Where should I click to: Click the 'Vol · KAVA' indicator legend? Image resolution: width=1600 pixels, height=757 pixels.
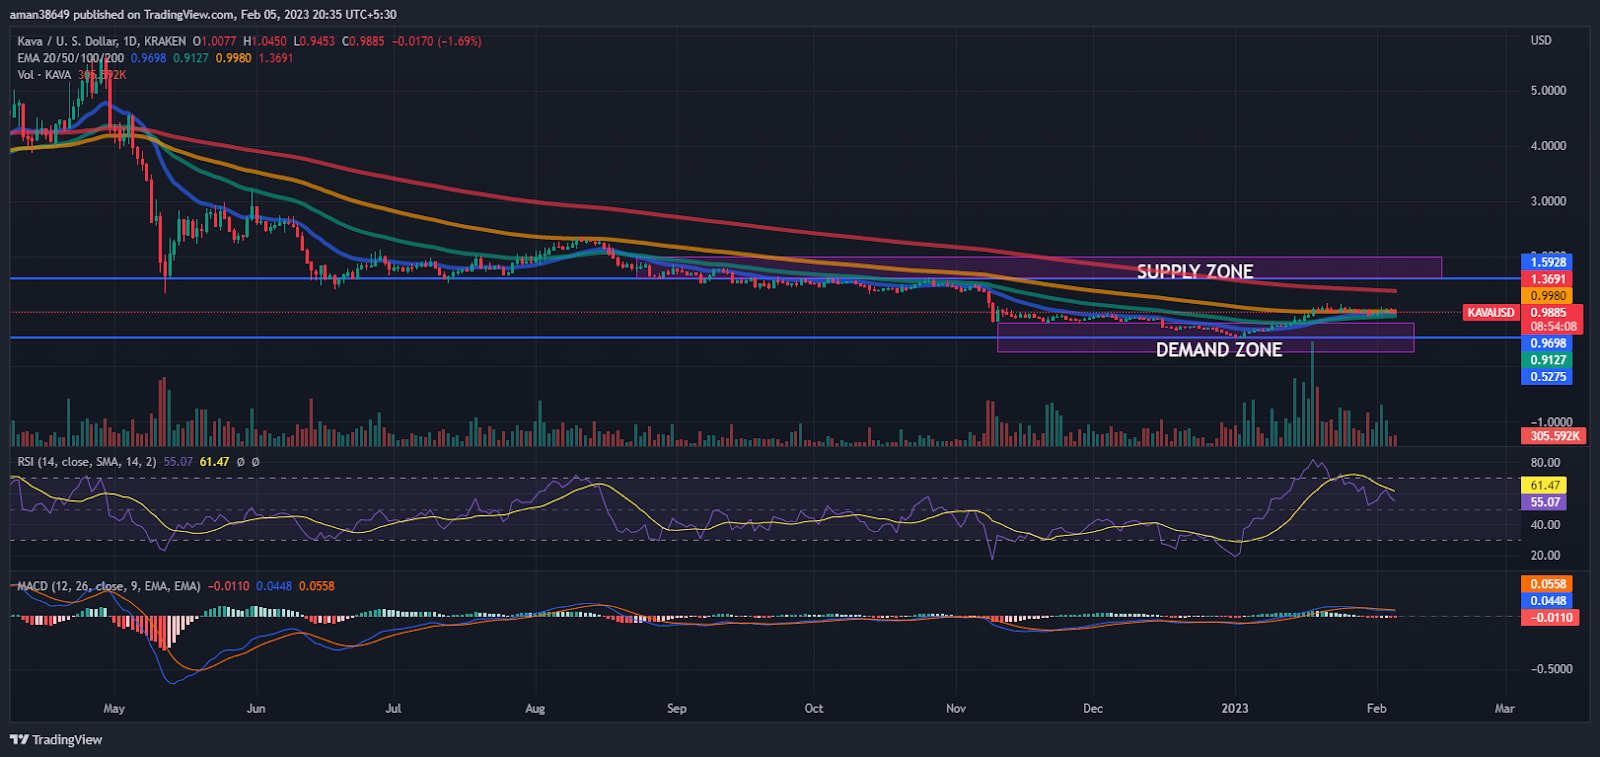pyautogui.click(x=45, y=75)
